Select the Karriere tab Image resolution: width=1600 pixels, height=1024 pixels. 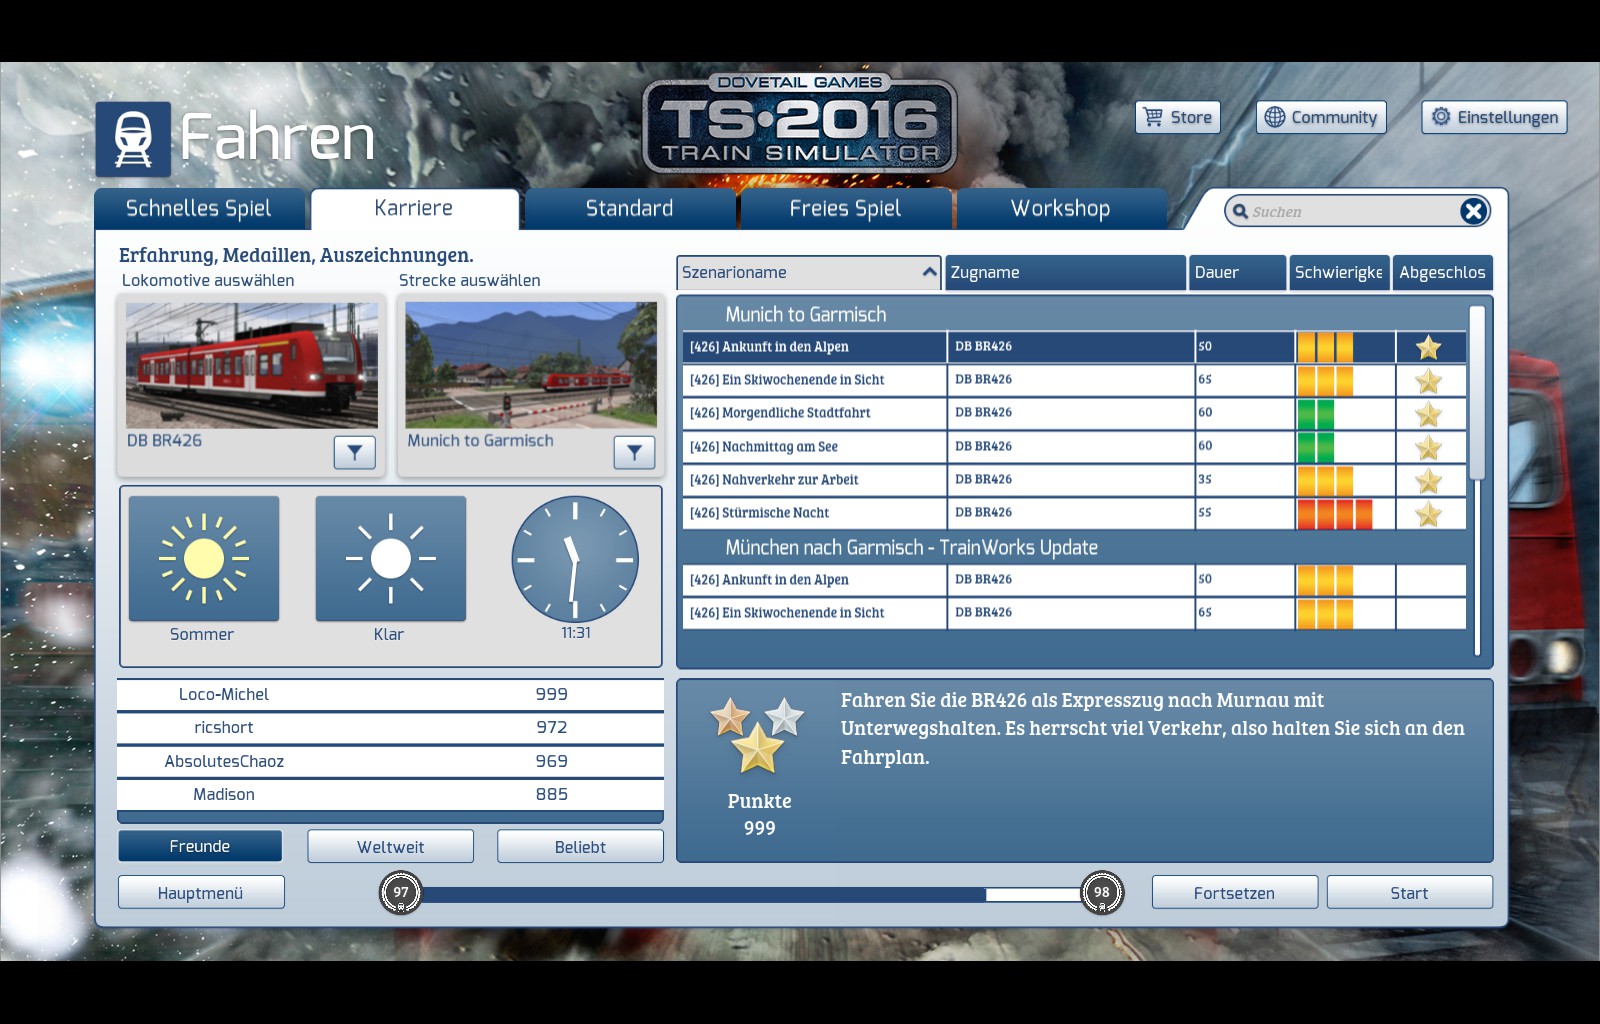pyautogui.click(x=414, y=208)
